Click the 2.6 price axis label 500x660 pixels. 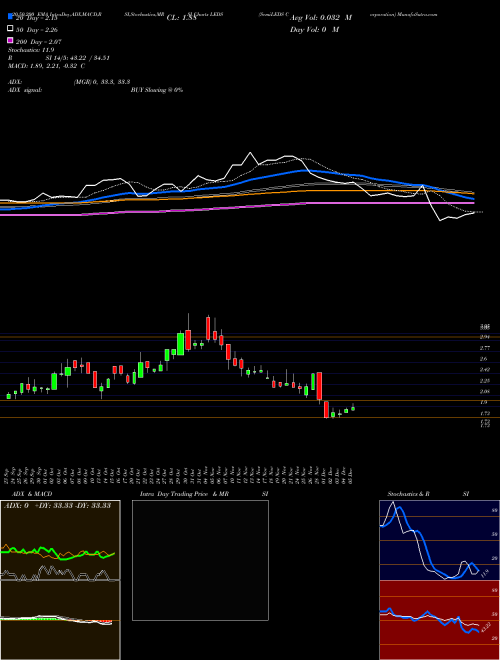[x=483, y=359]
